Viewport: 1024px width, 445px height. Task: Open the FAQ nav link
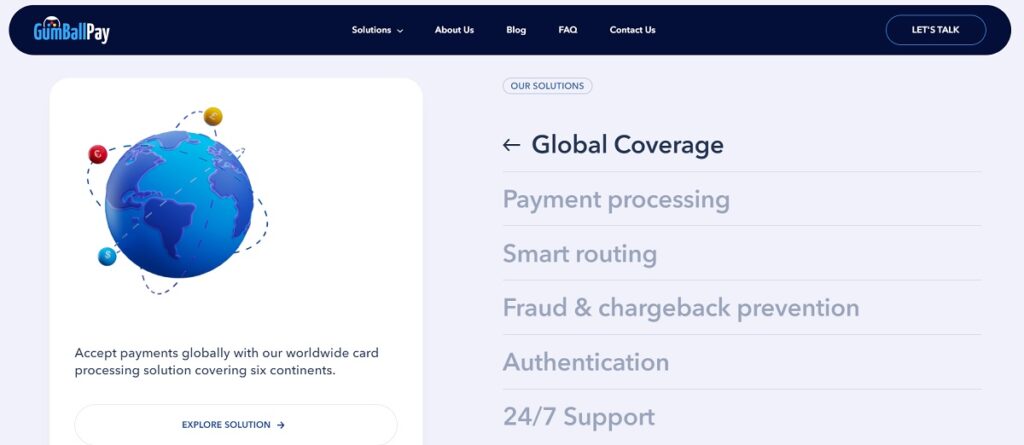tap(568, 30)
